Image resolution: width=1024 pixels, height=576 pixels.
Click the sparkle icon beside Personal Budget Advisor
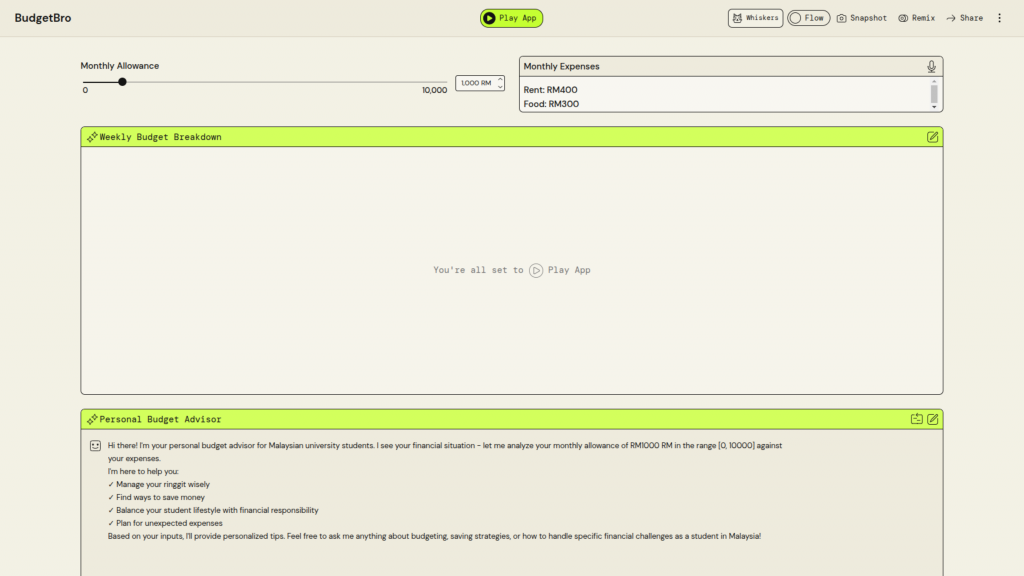pyautogui.click(x=92, y=419)
